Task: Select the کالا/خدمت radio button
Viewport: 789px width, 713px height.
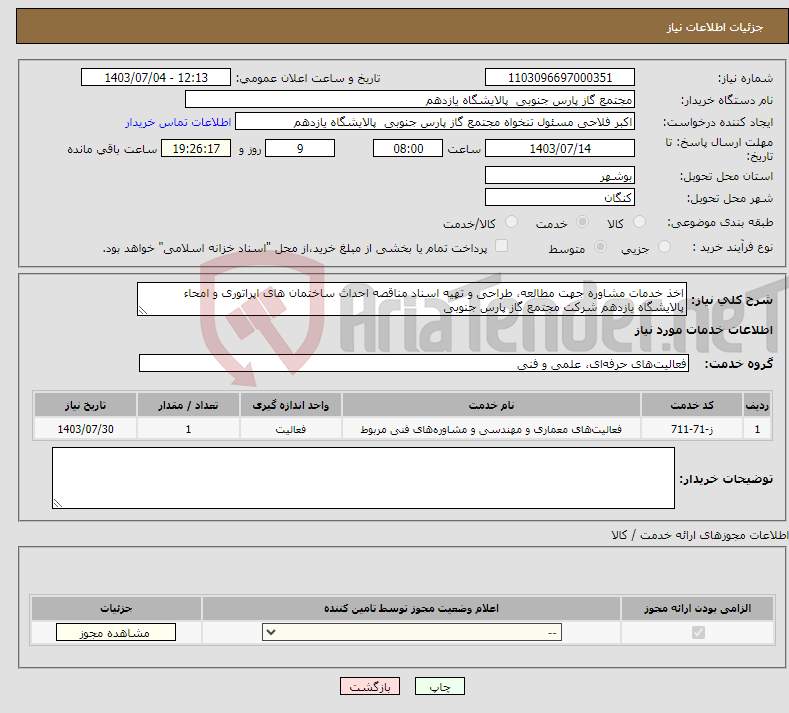Action: tap(511, 222)
